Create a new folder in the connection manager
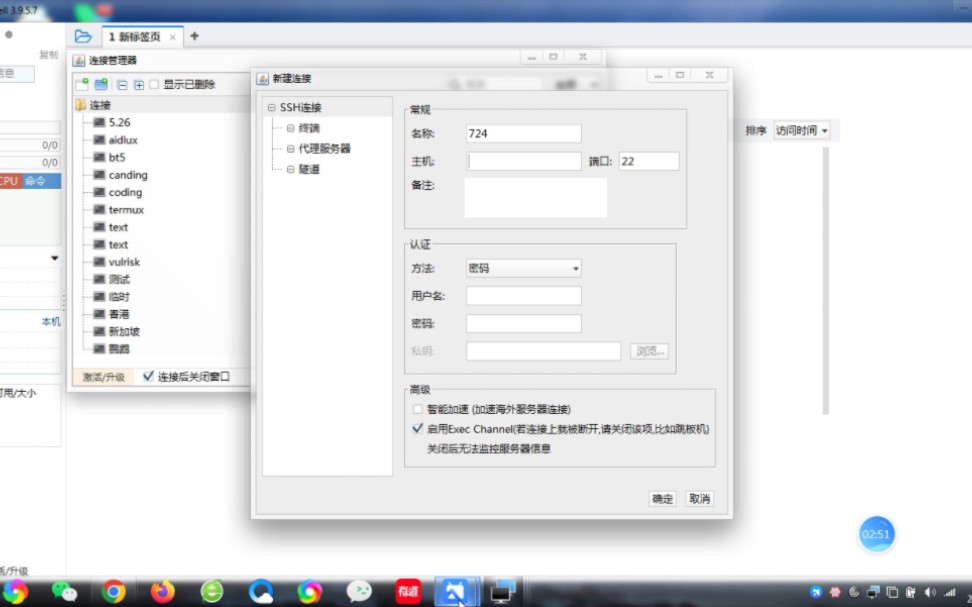 point(99,84)
